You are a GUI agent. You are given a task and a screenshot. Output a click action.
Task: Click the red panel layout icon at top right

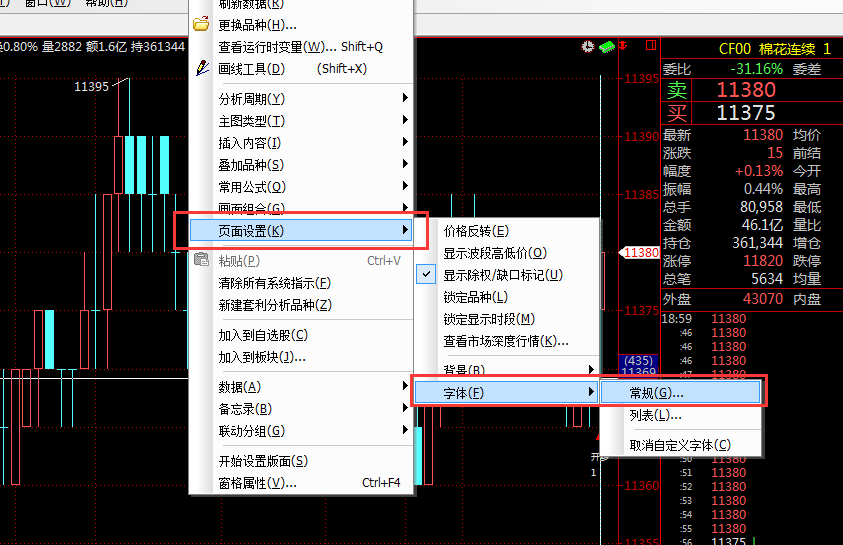click(x=651, y=46)
